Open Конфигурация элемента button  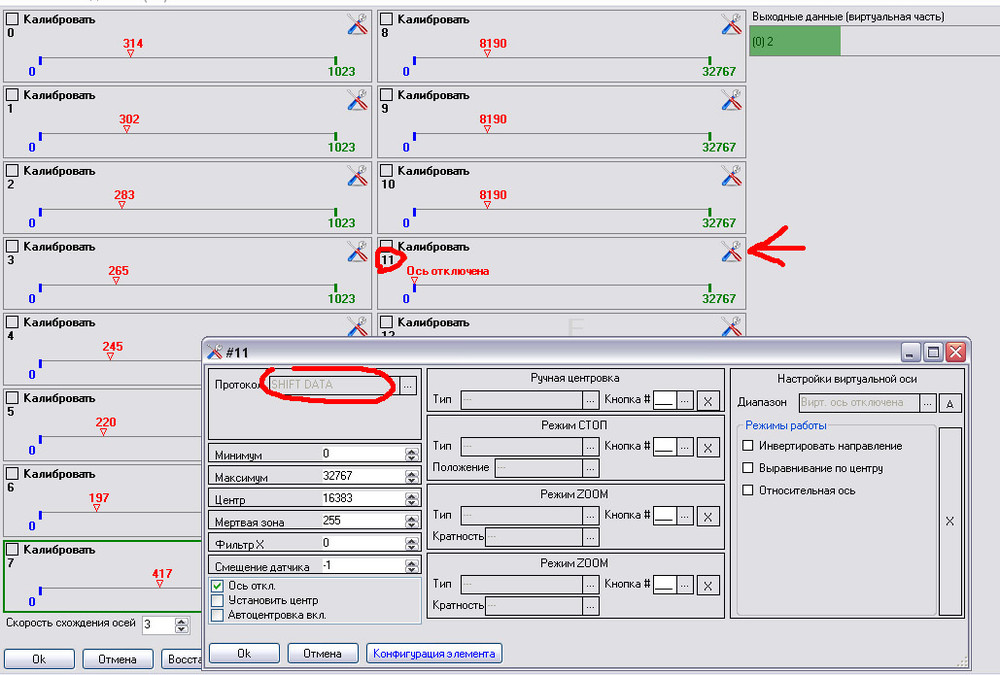[x=434, y=653]
